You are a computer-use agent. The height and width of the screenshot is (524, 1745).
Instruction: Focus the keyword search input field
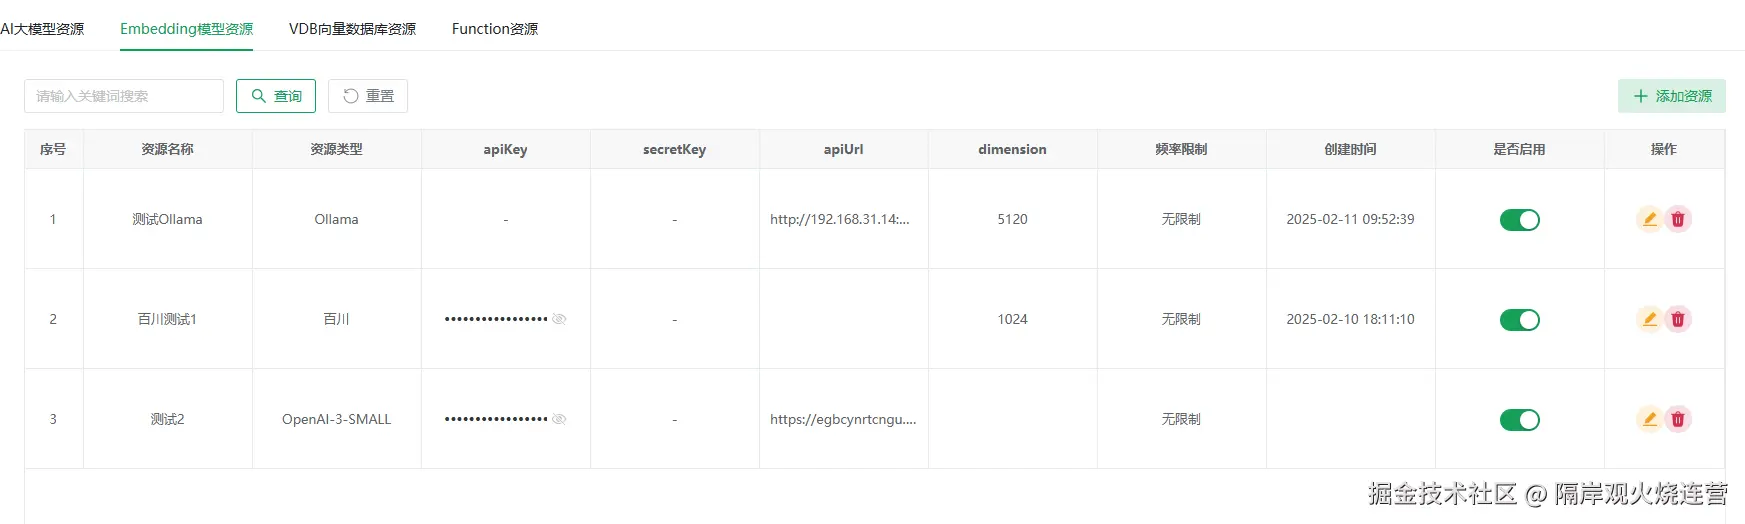[124, 96]
